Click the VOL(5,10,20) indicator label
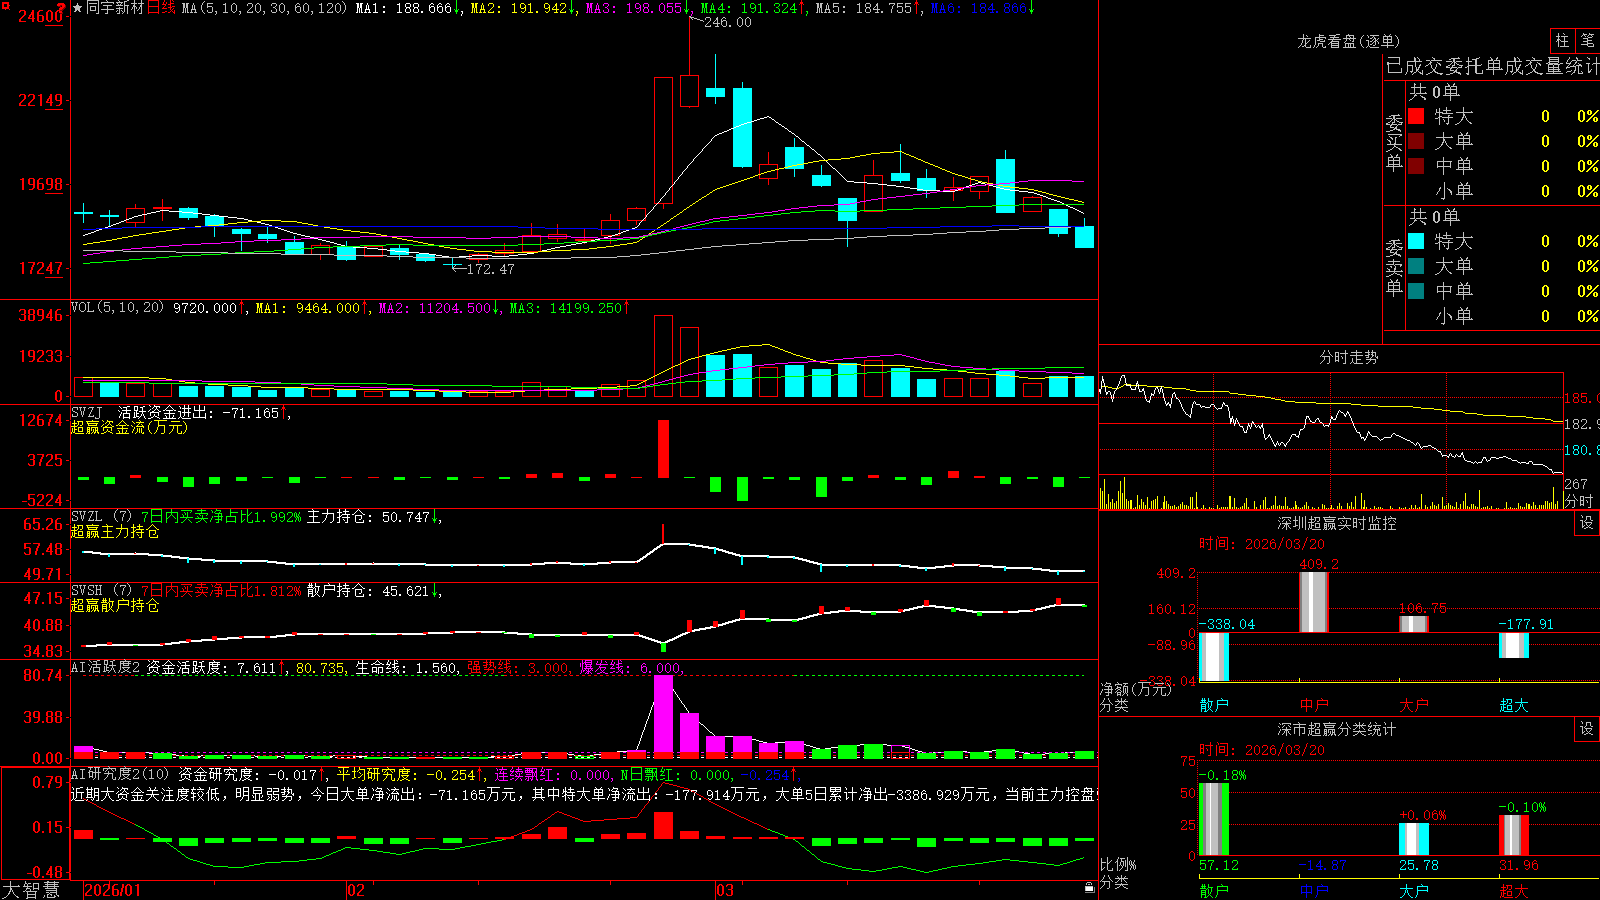Screen dimensions: 1600x900 (117, 308)
